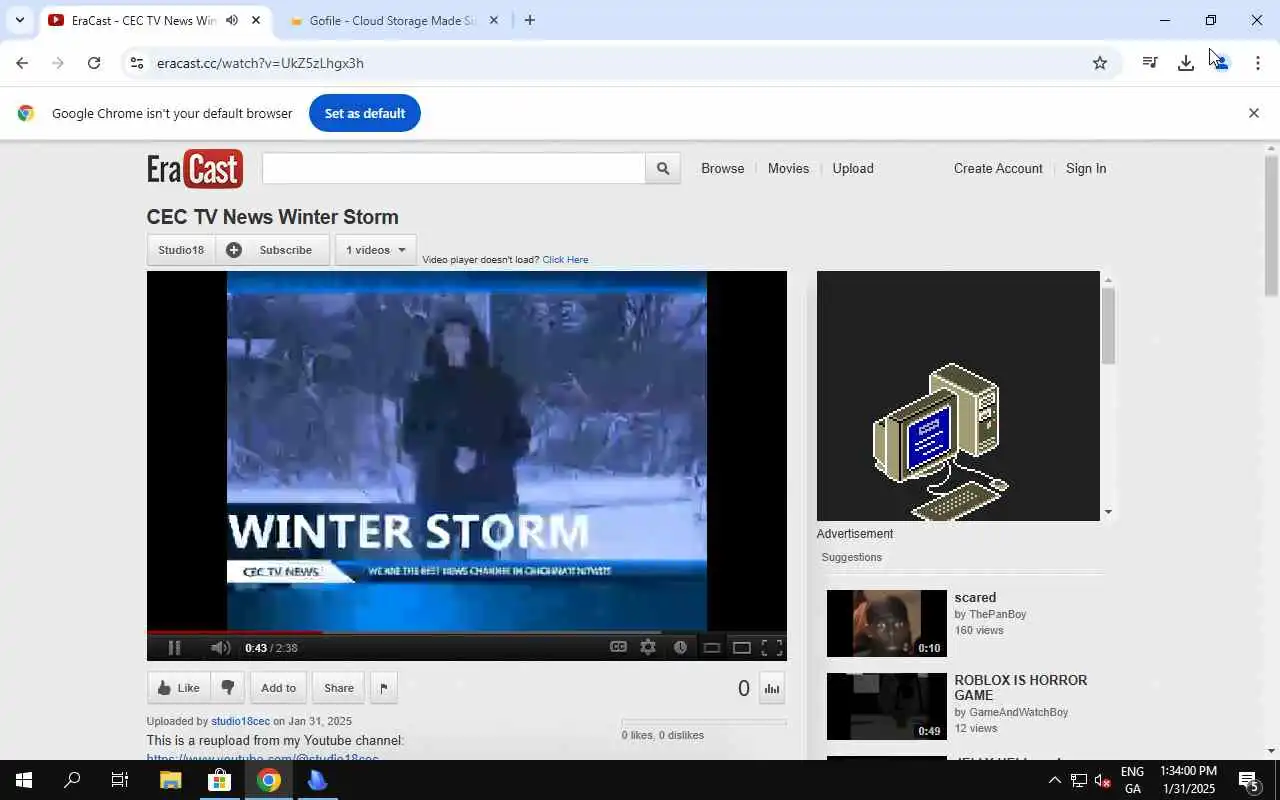Click the ENG GA language indicator
The height and width of the screenshot is (800, 1280).
coord(1132,781)
